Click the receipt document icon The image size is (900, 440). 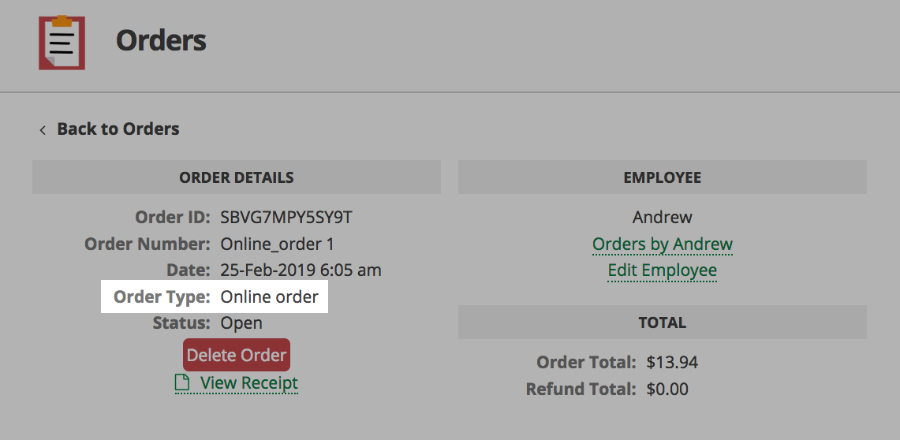[x=182, y=383]
